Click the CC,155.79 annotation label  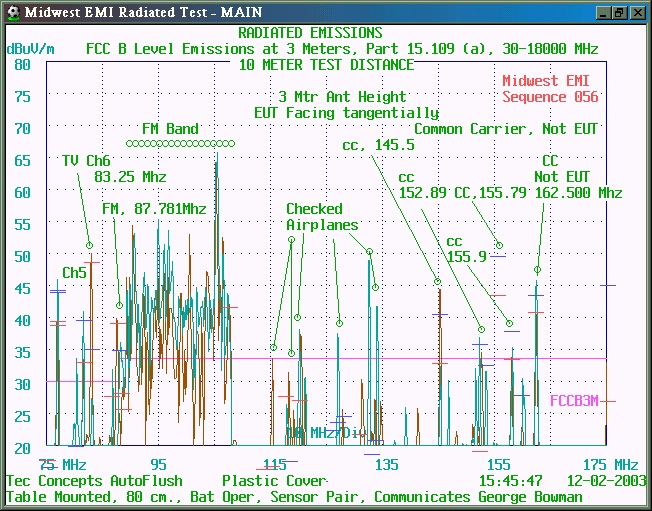tap(490, 193)
